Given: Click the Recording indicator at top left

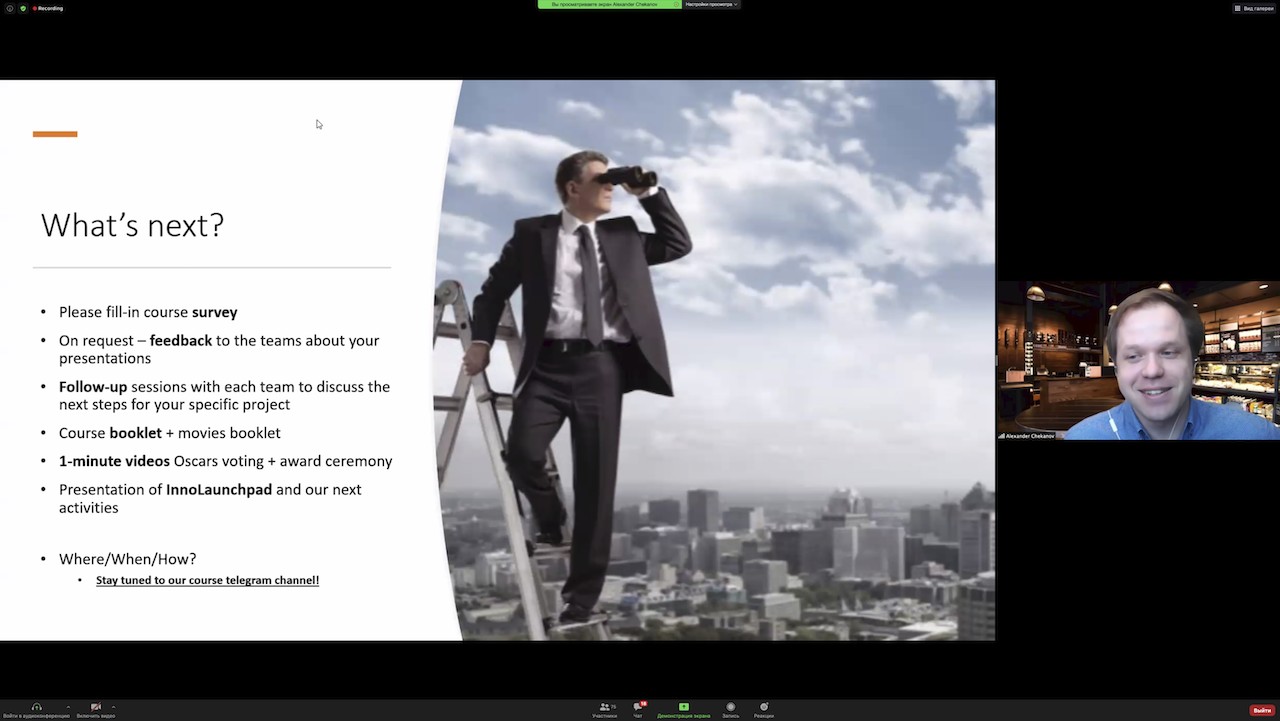Looking at the screenshot, I should coord(46,8).
